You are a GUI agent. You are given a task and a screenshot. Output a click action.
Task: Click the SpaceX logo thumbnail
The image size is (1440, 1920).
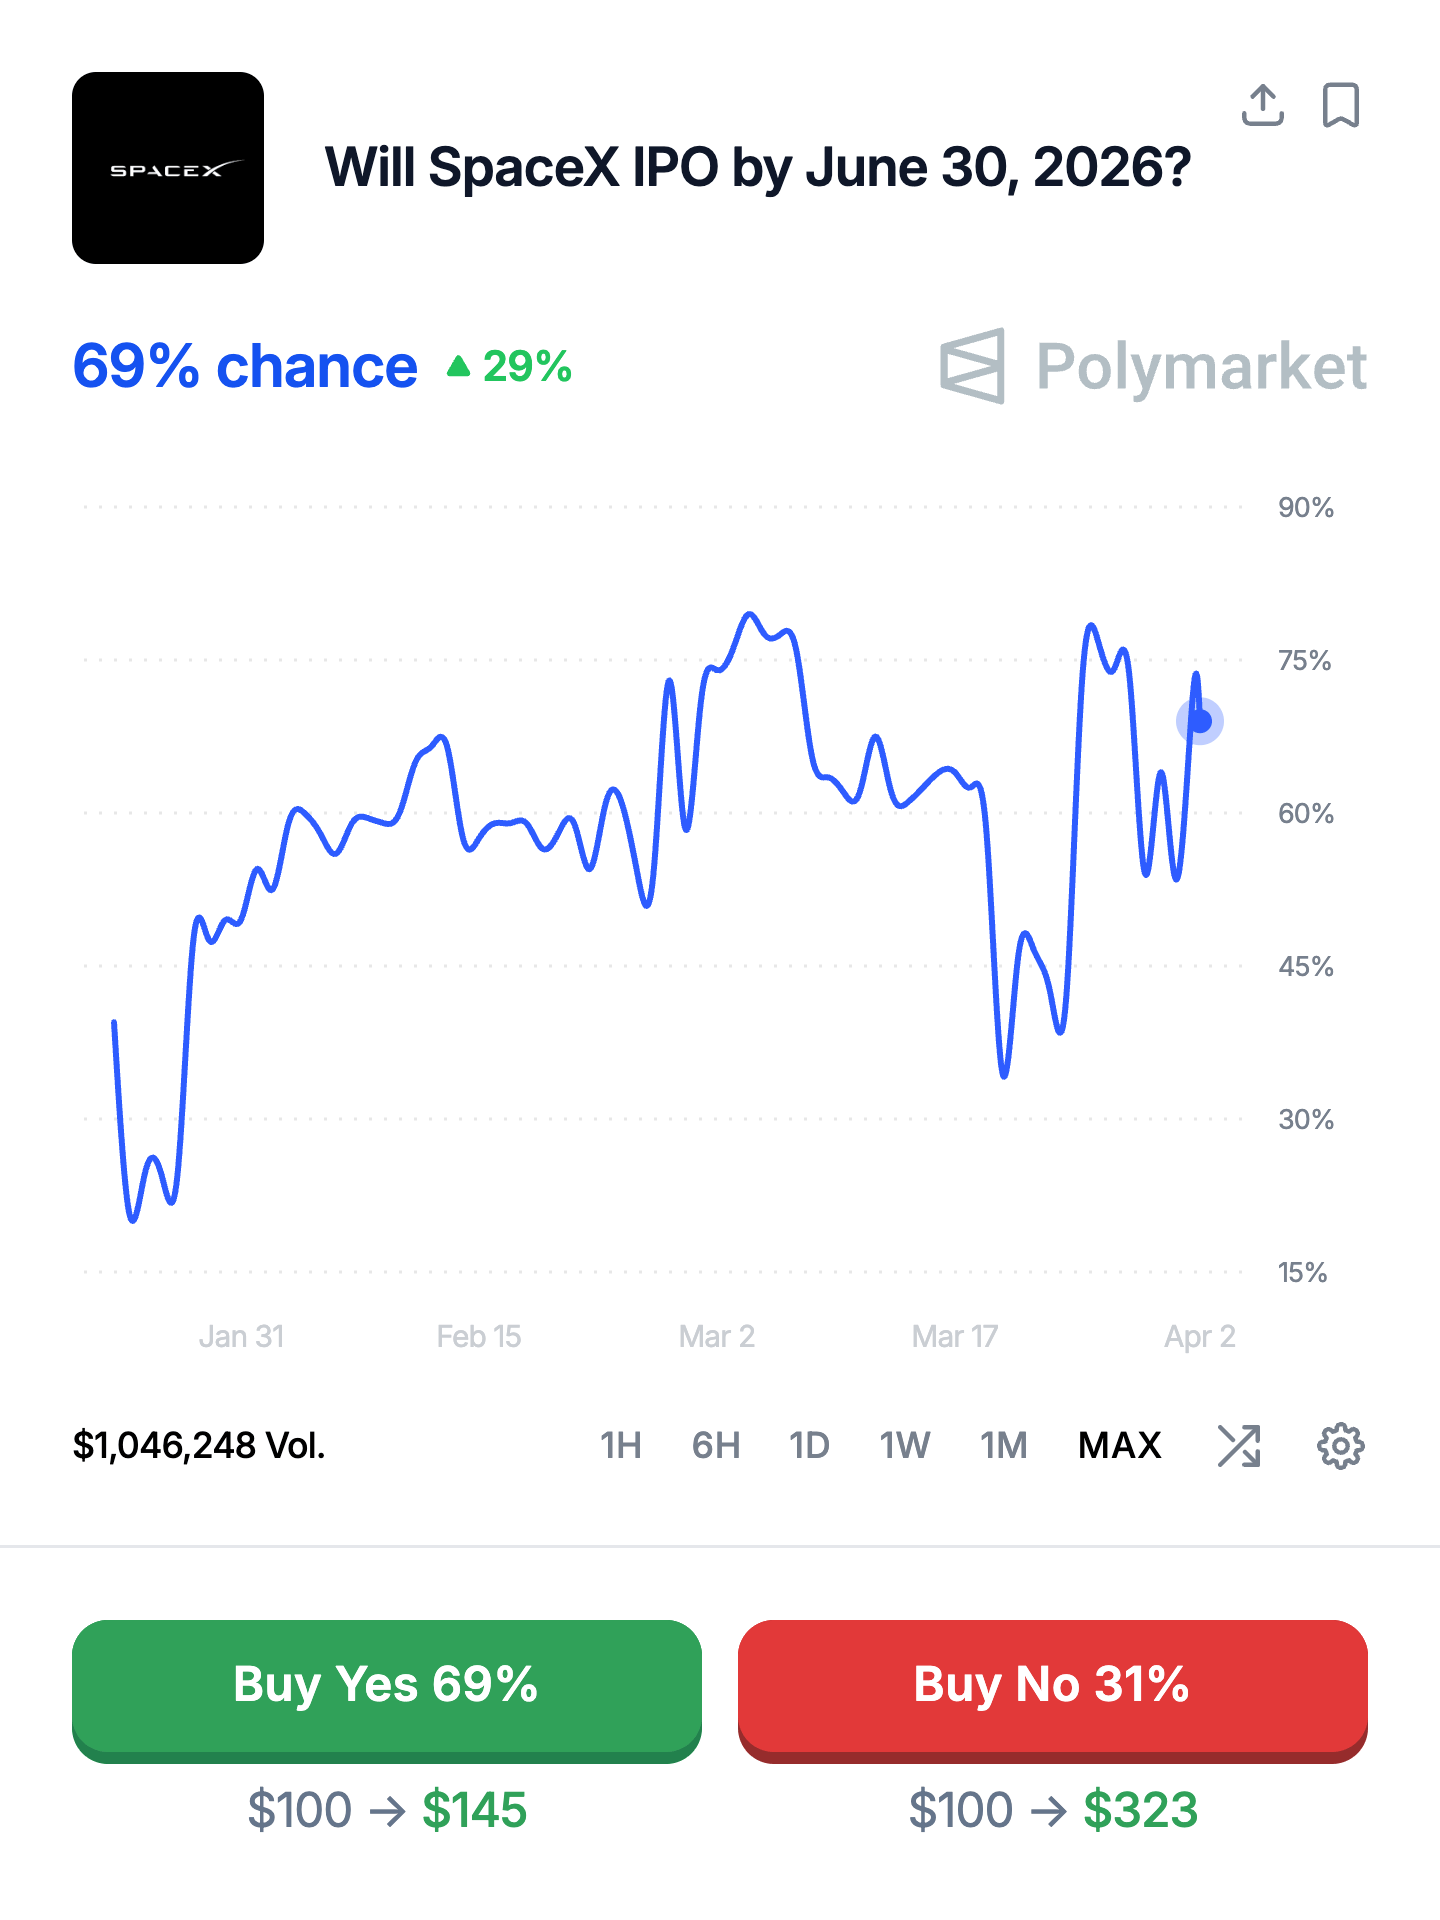[x=168, y=168]
